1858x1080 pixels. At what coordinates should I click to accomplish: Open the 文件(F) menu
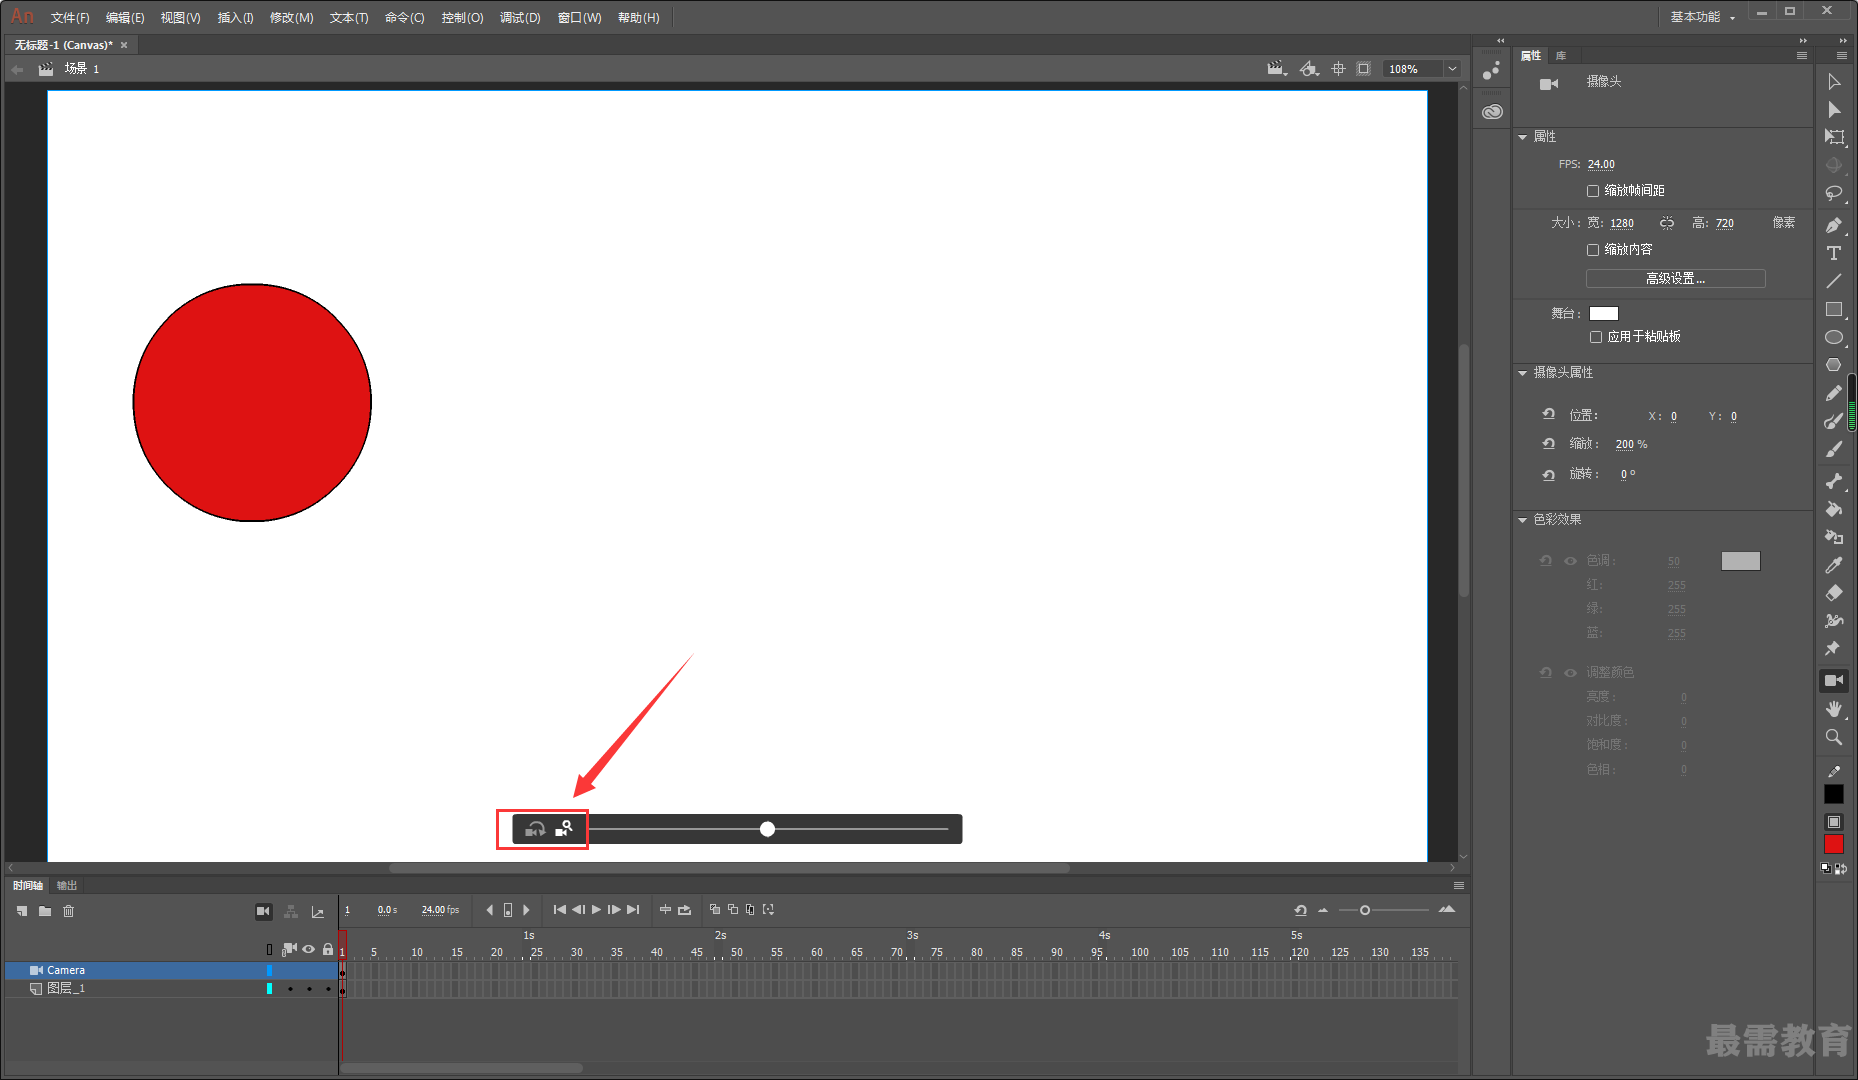(x=70, y=18)
